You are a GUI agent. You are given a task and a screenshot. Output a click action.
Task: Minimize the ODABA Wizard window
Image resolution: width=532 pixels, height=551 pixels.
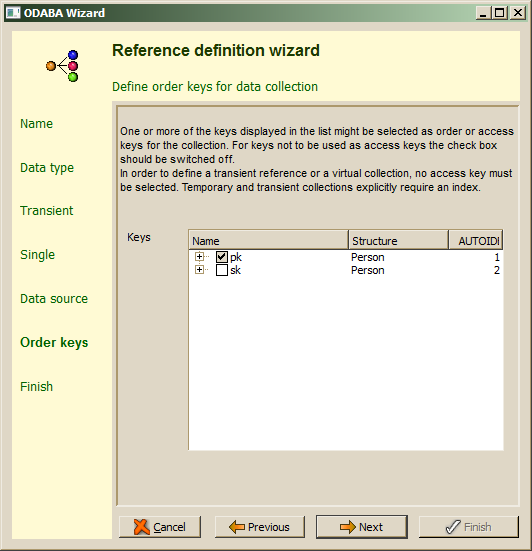pyautogui.click(x=484, y=13)
